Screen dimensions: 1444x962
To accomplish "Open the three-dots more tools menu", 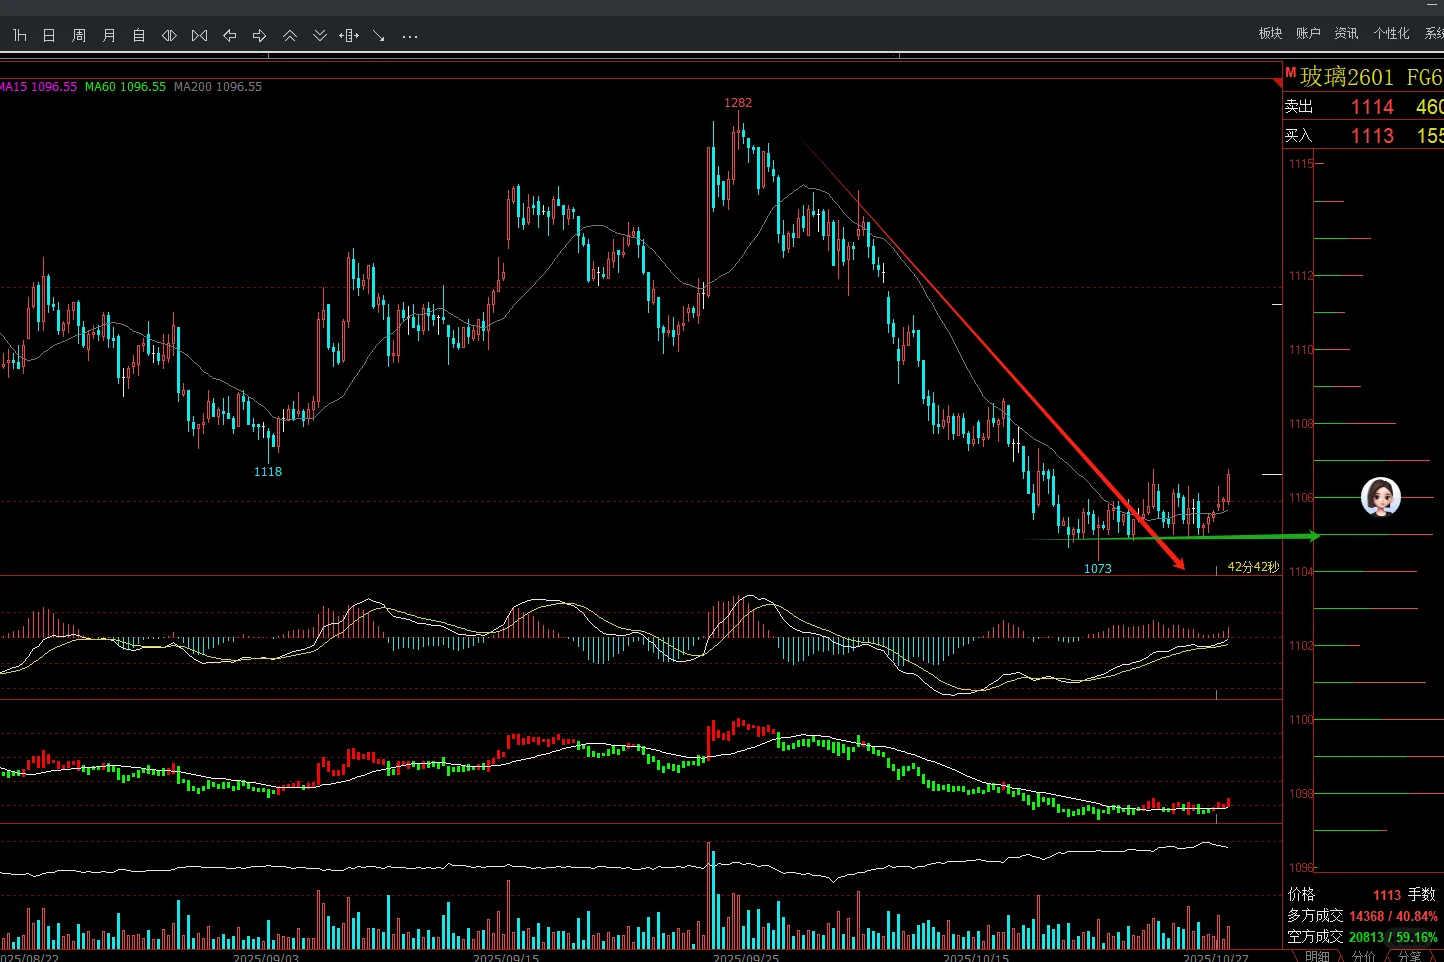I will pyautogui.click(x=410, y=36).
